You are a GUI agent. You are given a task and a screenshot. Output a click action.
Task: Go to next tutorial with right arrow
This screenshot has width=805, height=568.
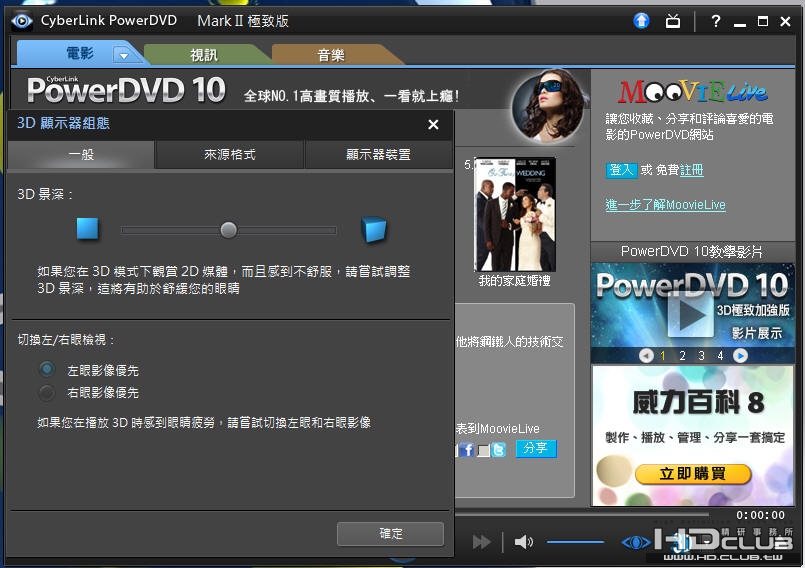click(740, 355)
